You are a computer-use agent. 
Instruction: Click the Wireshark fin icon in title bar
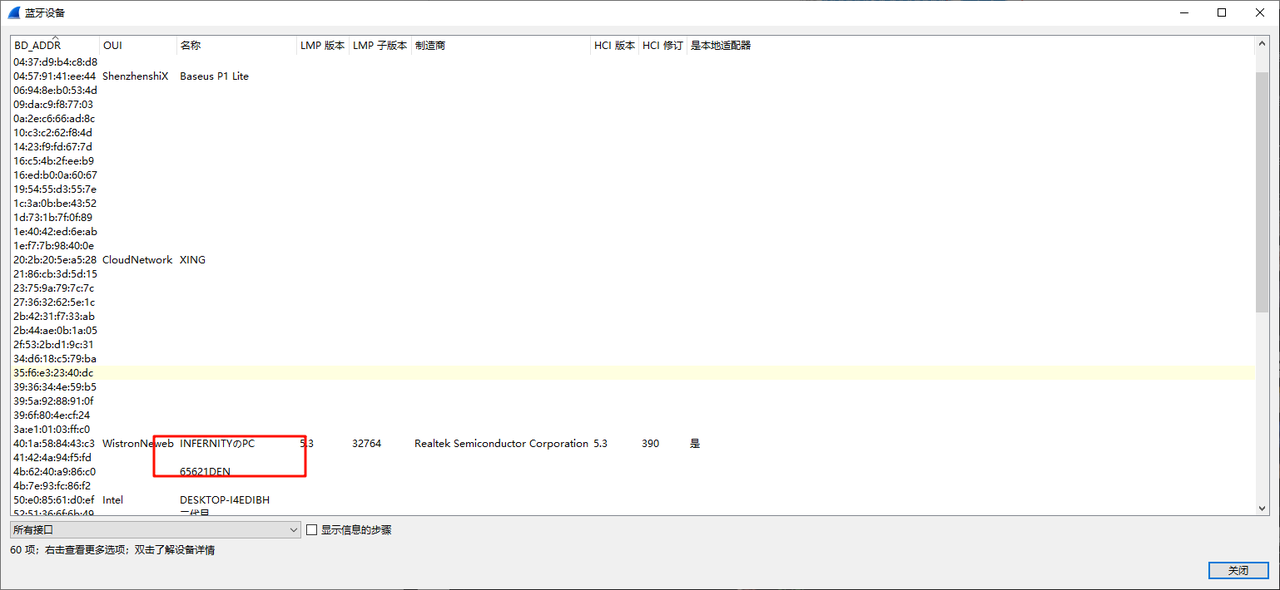pyautogui.click(x=13, y=12)
